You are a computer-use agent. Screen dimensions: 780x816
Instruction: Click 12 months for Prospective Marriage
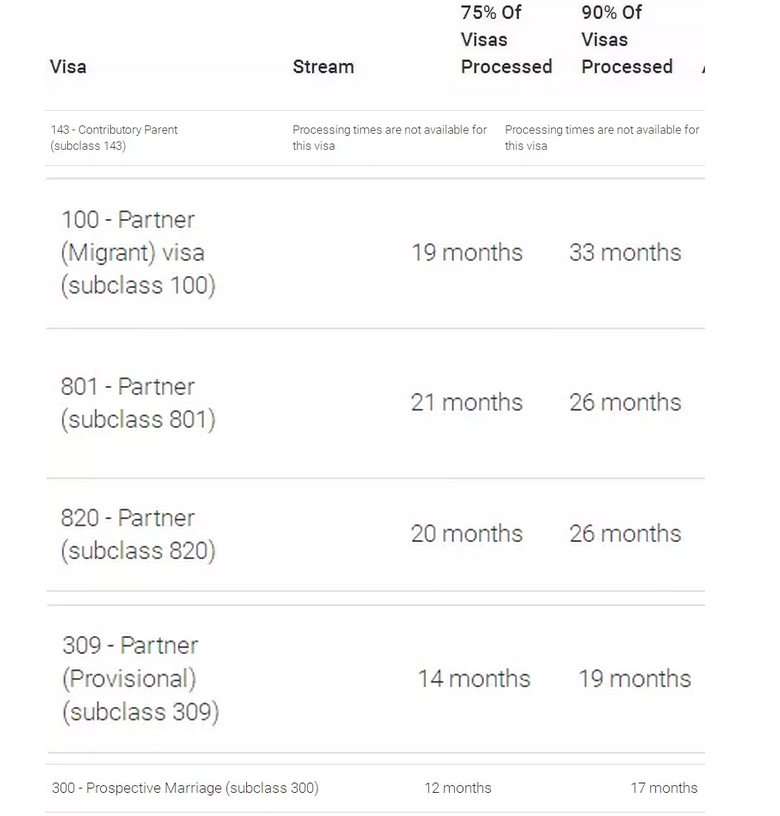[x=458, y=788]
